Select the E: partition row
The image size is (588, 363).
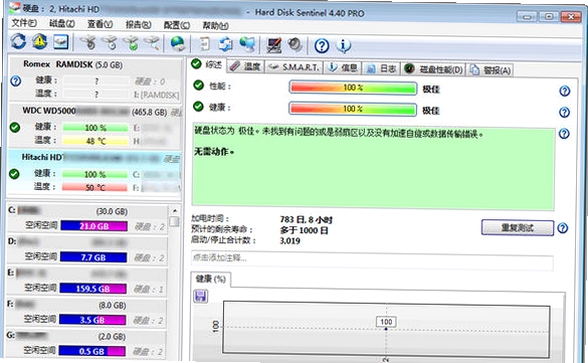pyautogui.click(x=86, y=281)
